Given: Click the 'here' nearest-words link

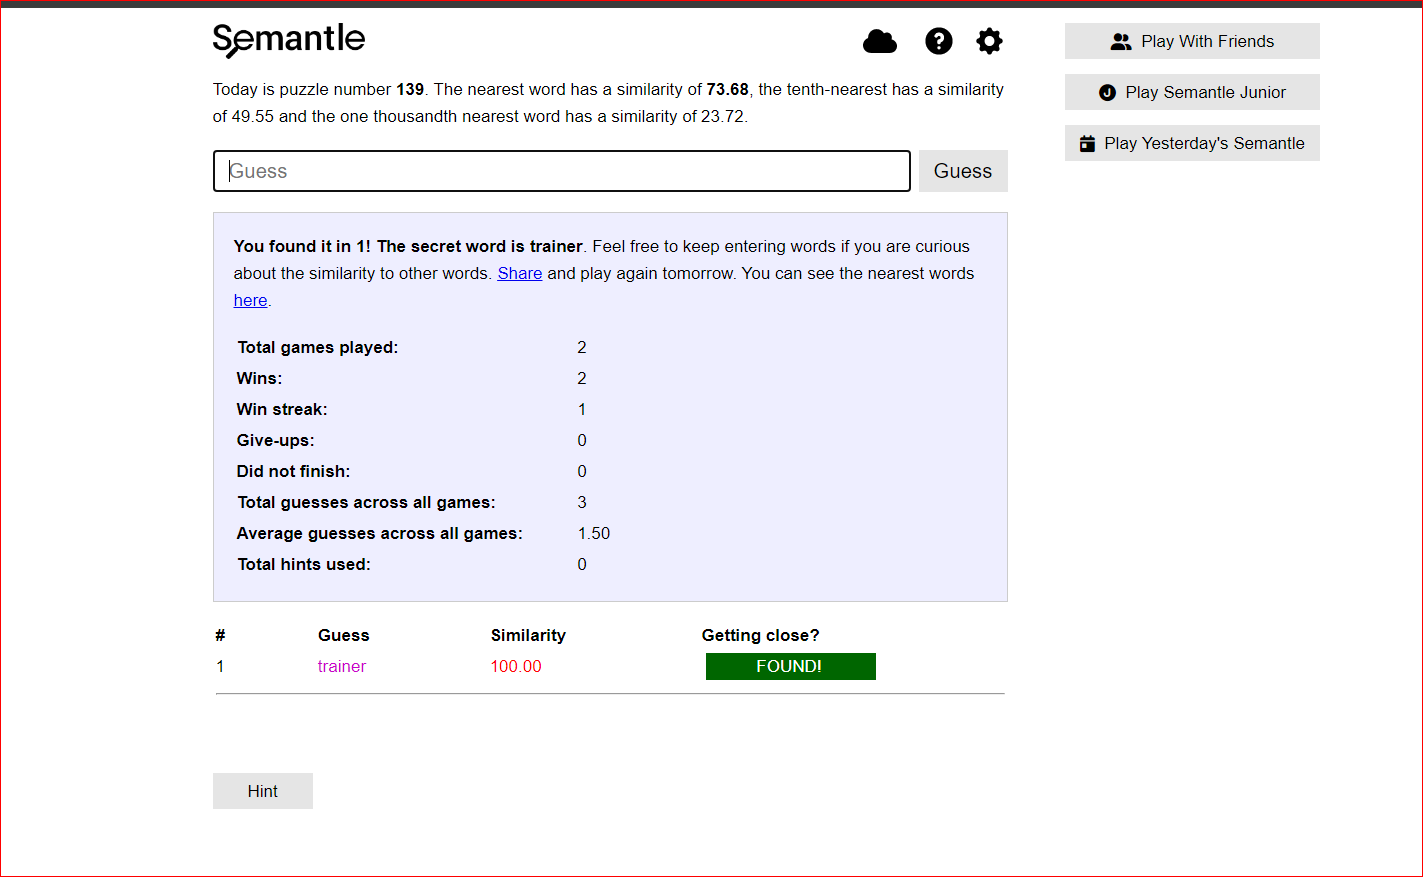Looking at the screenshot, I should click(x=249, y=300).
